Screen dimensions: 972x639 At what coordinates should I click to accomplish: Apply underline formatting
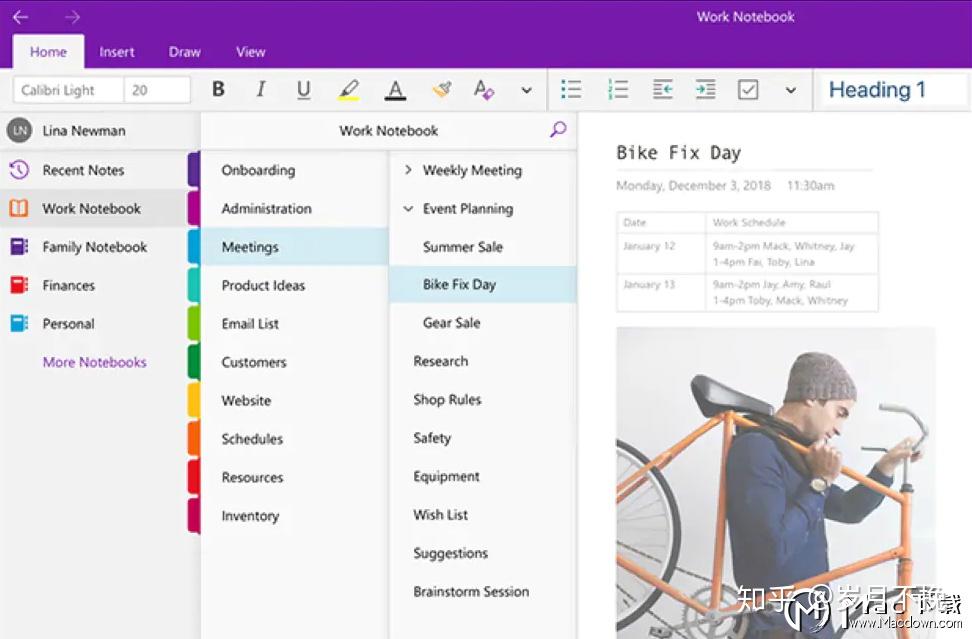tap(303, 89)
